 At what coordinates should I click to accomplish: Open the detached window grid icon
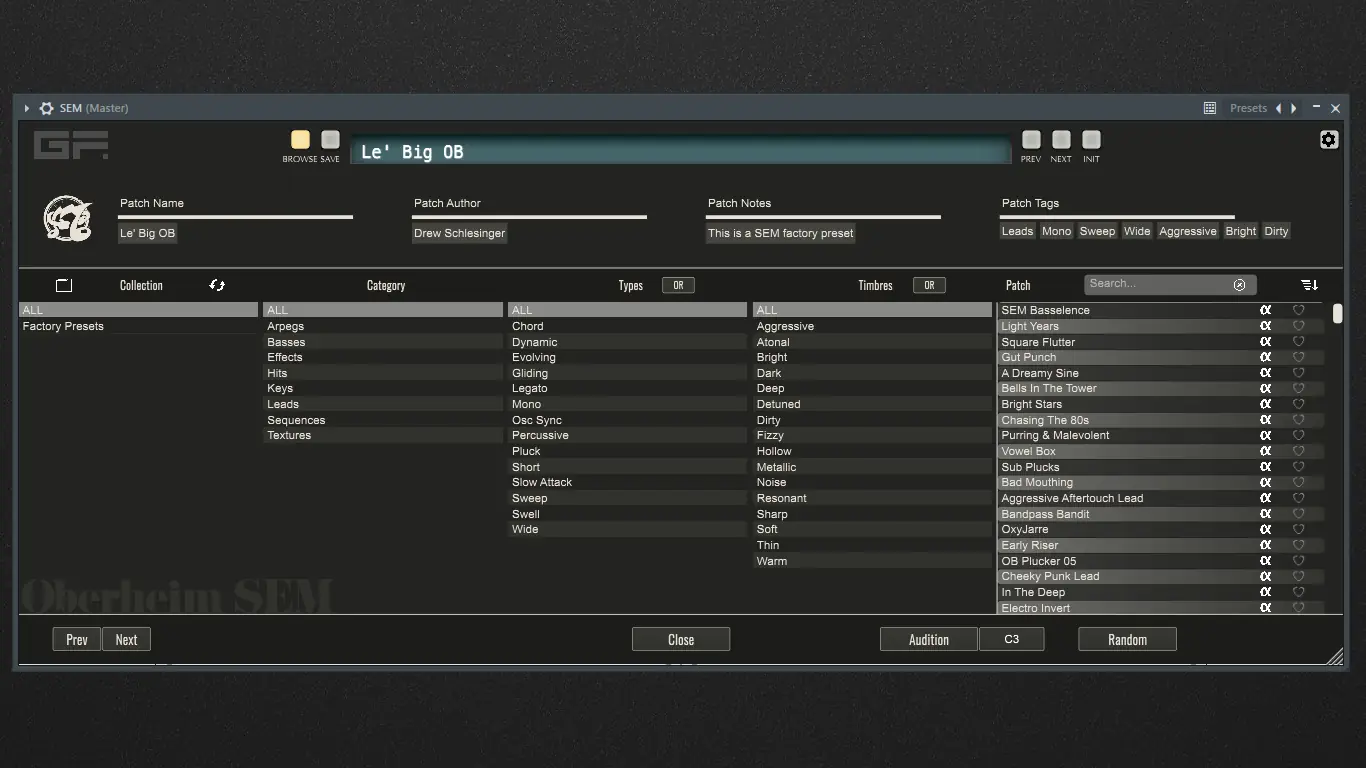pyautogui.click(x=1210, y=108)
